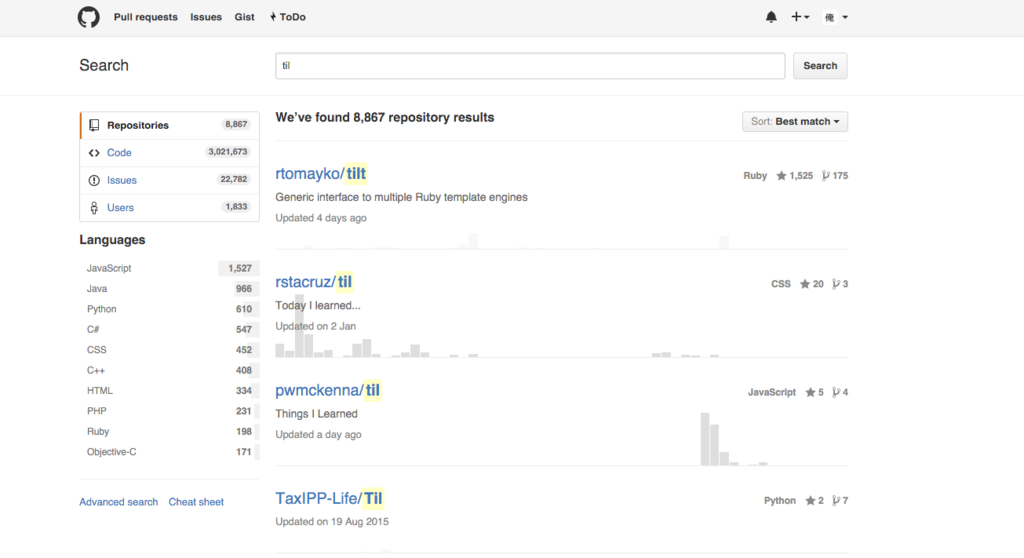Open the ToDo header link
This screenshot has height=558, width=1024.
[x=287, y=17]
